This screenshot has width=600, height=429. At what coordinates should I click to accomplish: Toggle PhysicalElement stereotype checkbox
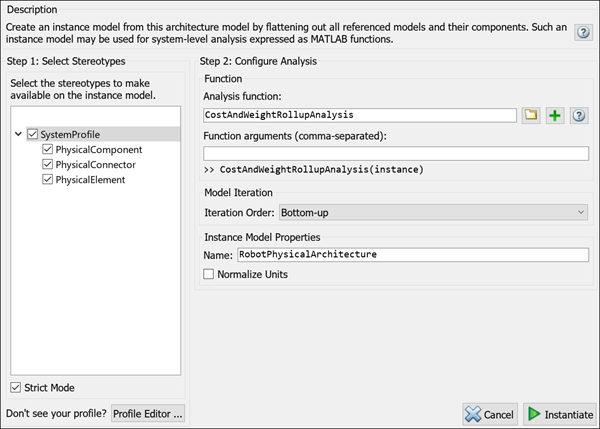[48, 180]
